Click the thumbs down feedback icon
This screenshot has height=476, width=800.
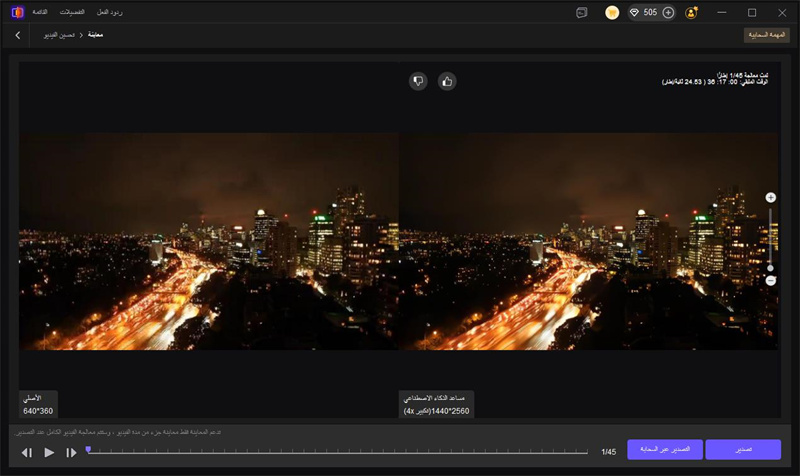(x=418, y=81)
